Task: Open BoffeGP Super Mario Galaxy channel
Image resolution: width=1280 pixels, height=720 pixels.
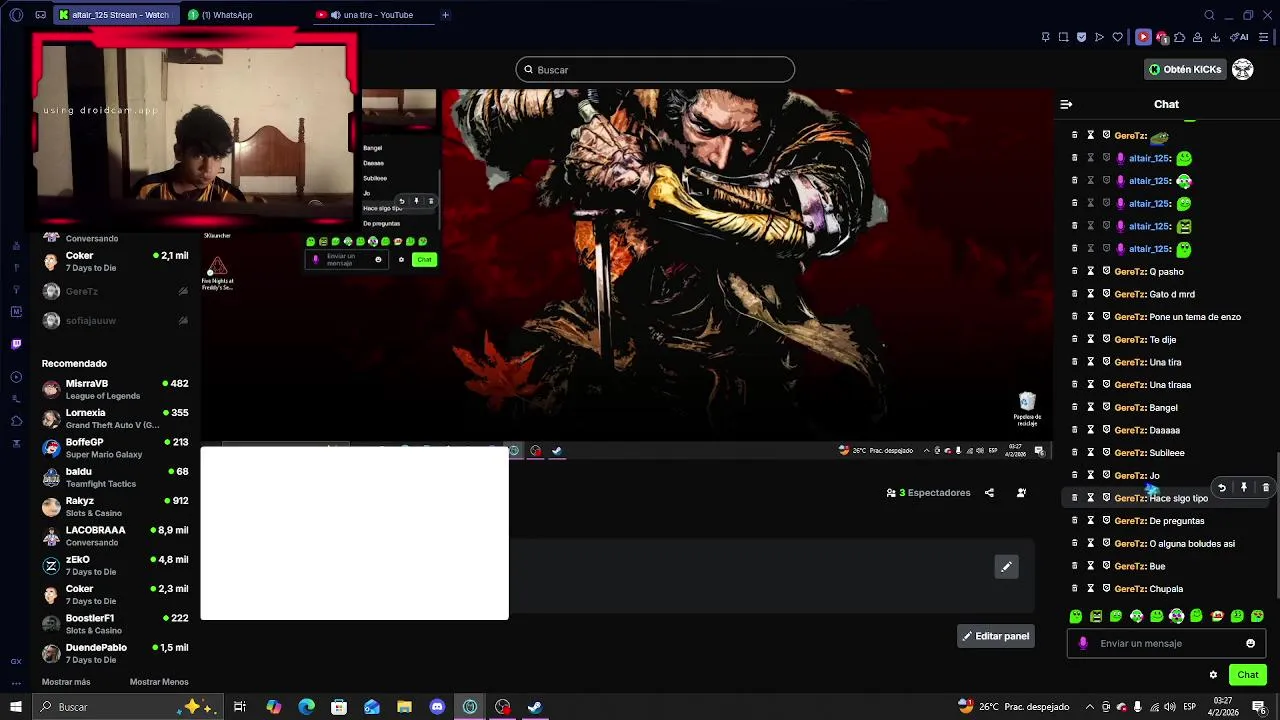Action: pyautogui.click(x=115, y=448)
